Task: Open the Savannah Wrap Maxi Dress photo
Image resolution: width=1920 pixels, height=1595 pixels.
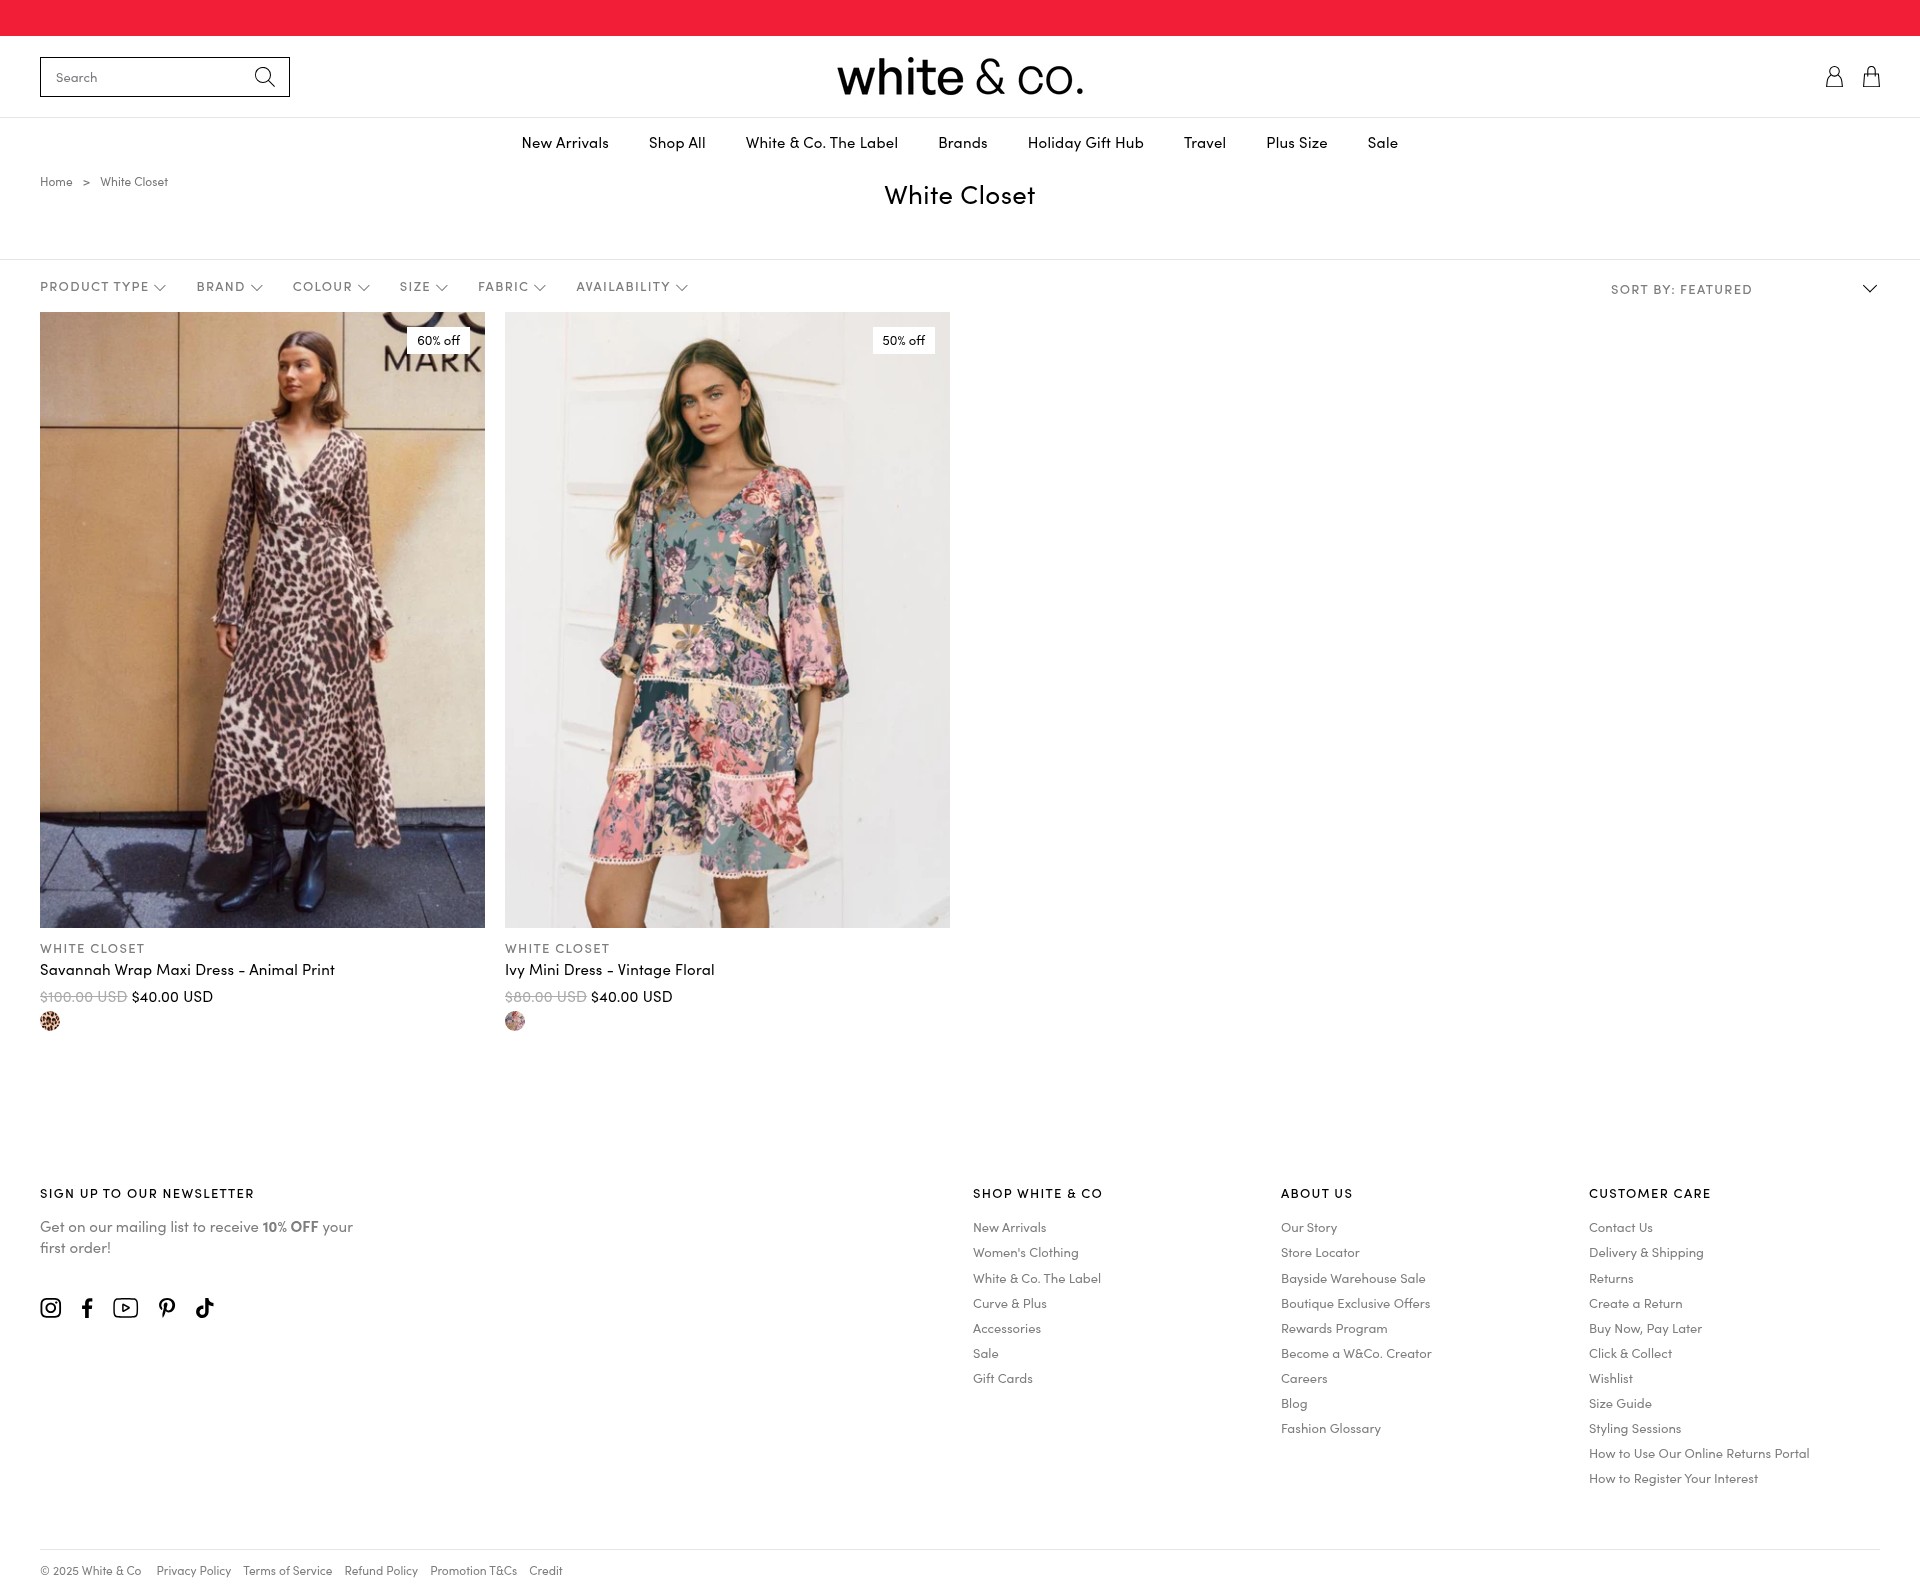Action: point(262,620)
